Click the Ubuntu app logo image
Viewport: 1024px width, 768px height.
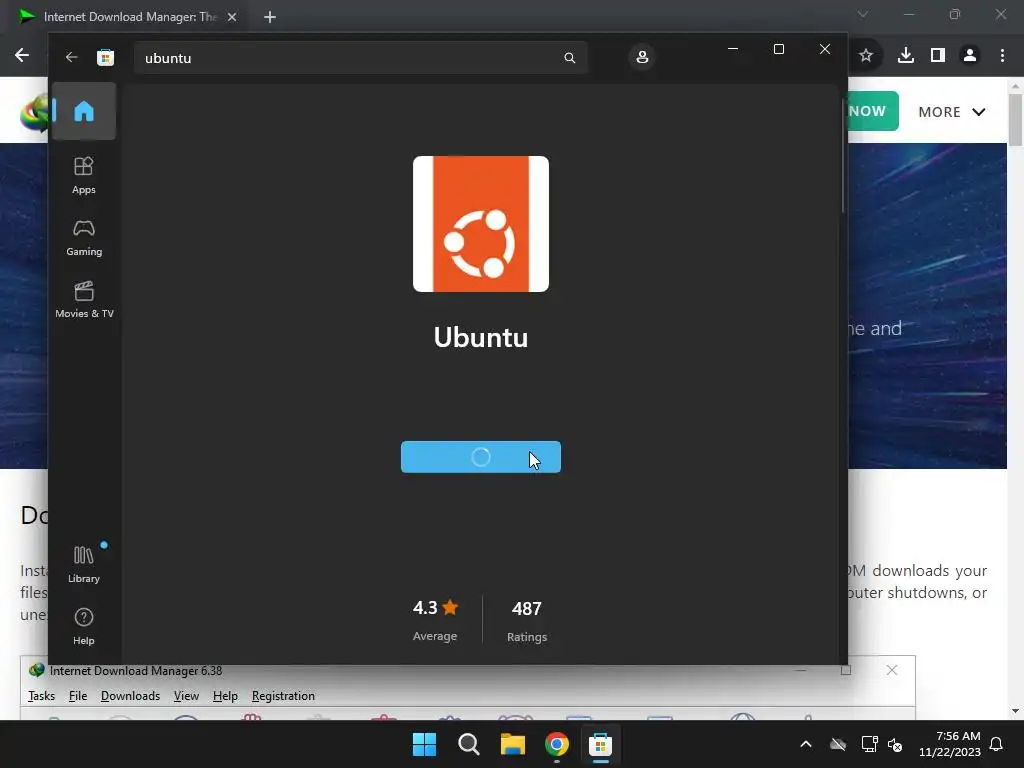[x=481, y=224]
